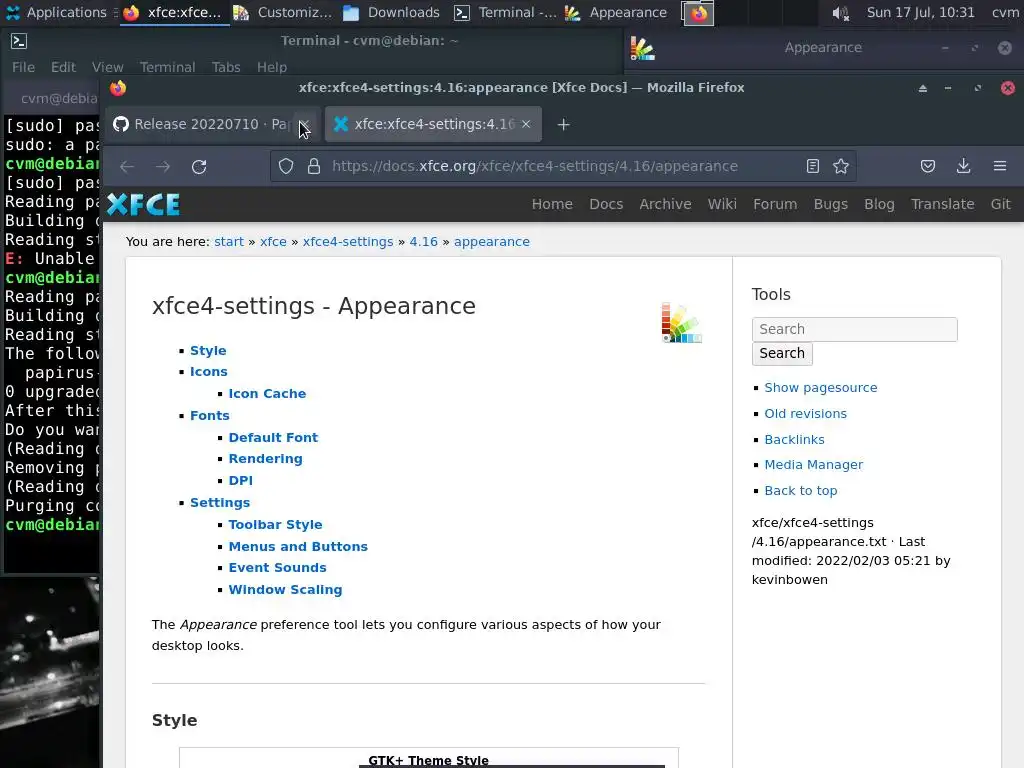Toggle reader view icon in address bar

[812, 167]
